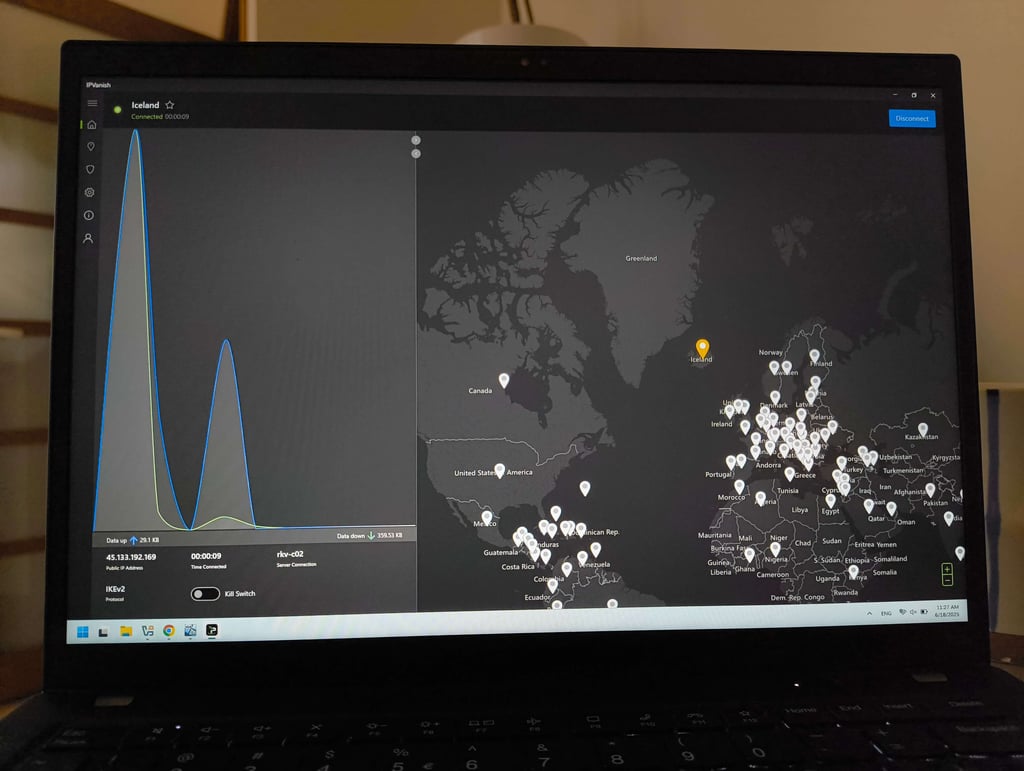Click the public IP address 45.133.192.169

[x=131, y=557]
